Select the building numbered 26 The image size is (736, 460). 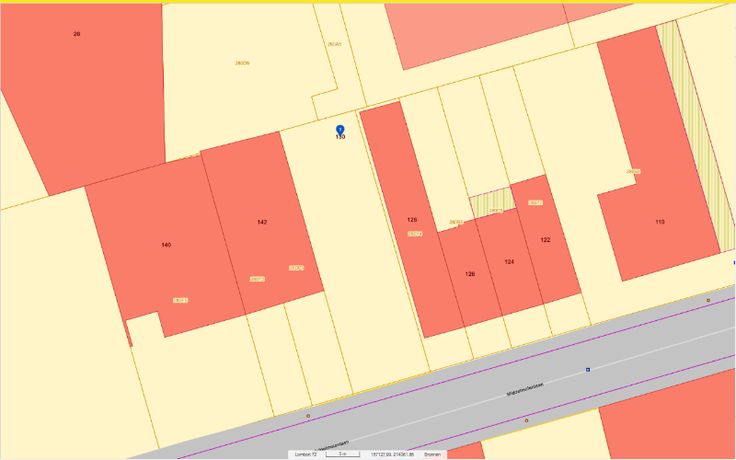(x=80, y=90)
